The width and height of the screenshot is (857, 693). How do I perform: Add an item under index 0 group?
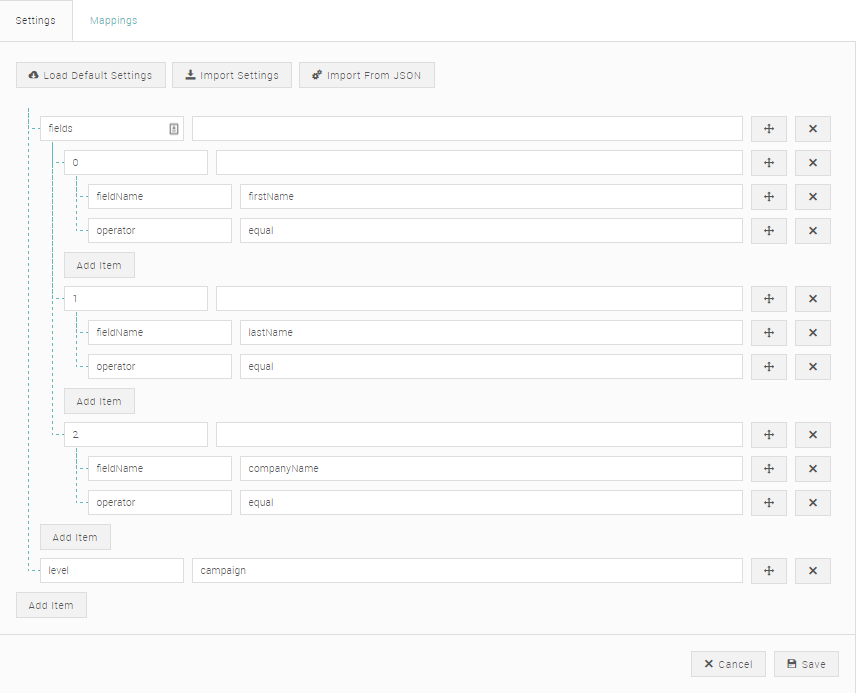99,265
